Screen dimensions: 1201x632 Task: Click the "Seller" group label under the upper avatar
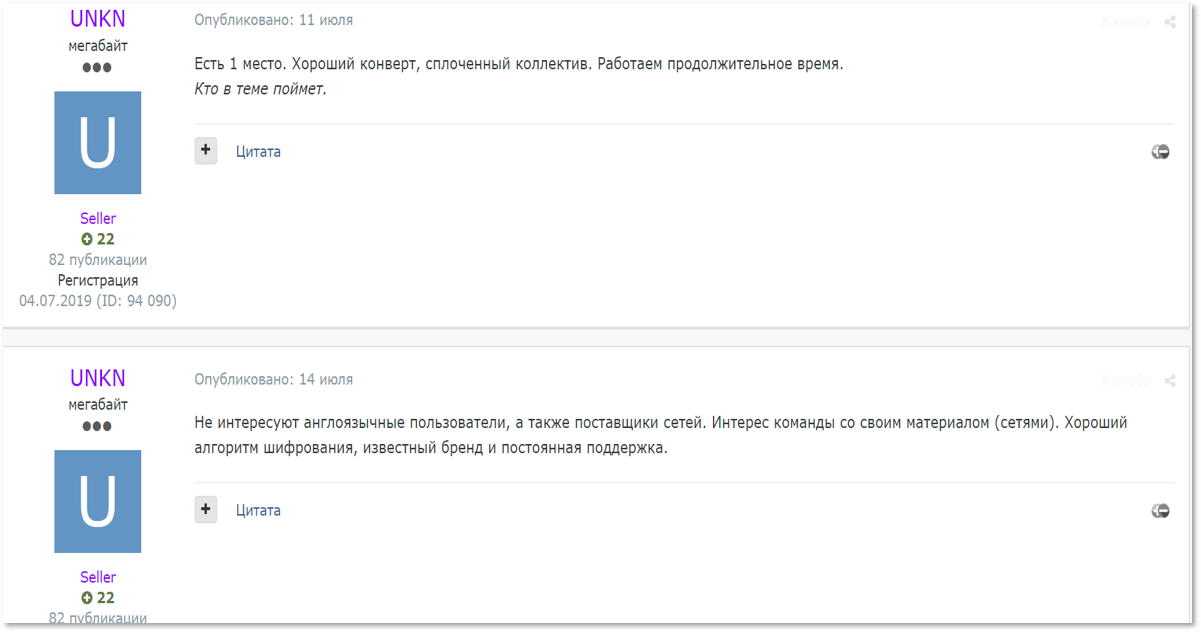click(98, 218)
